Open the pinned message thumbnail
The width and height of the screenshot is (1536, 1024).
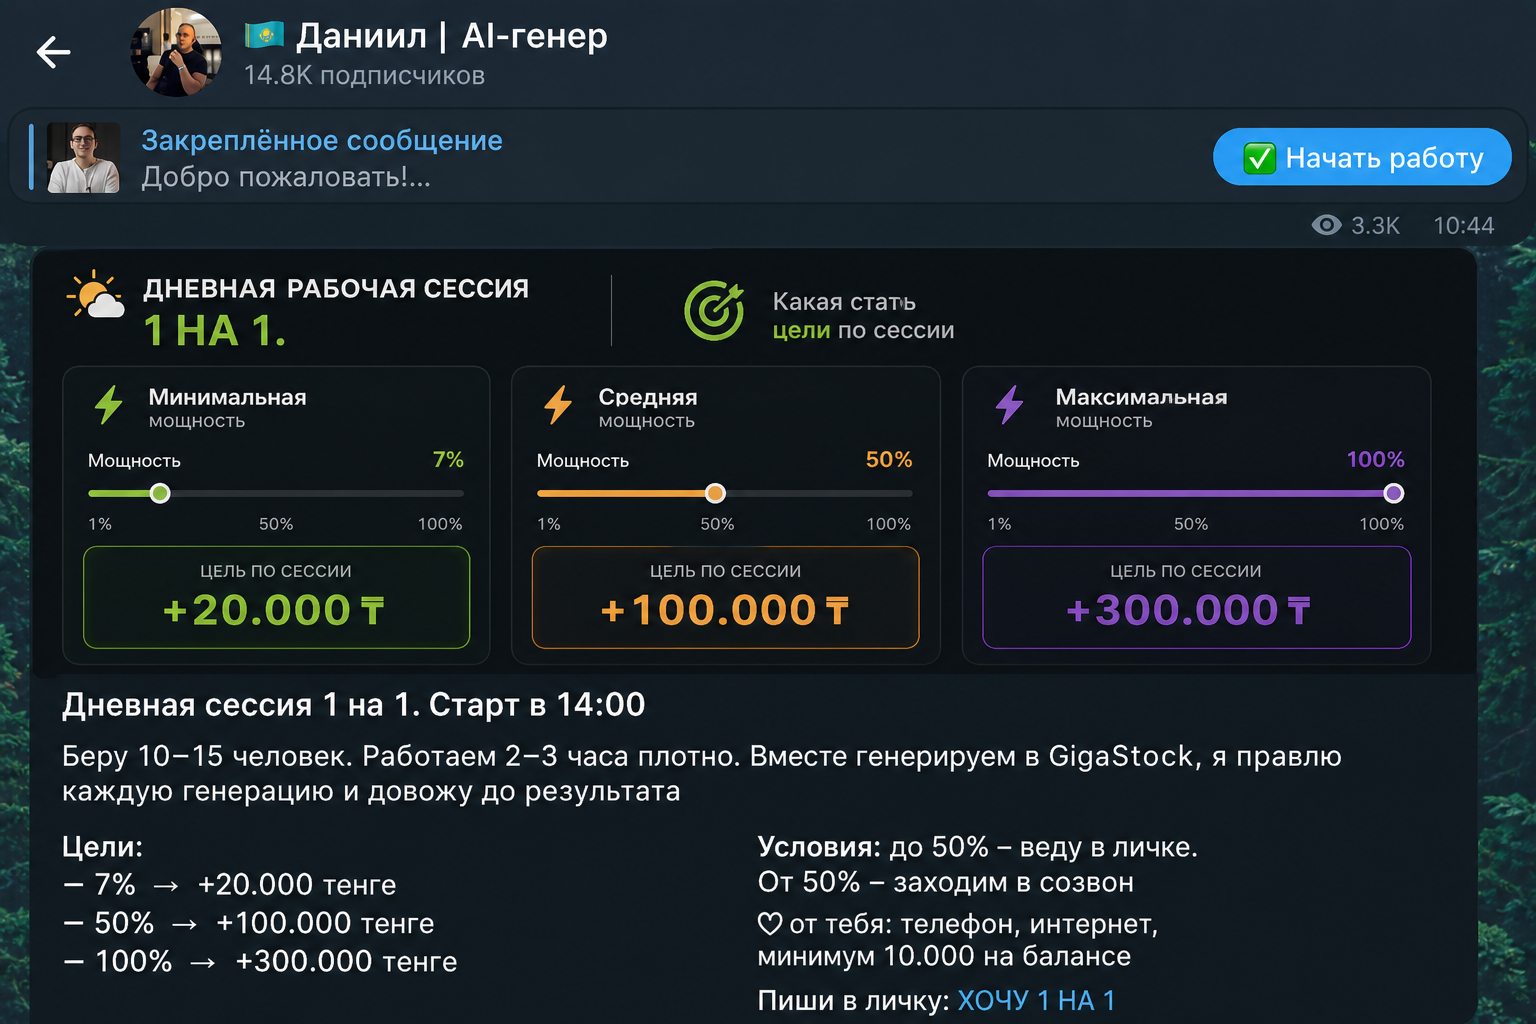[83, 157]
